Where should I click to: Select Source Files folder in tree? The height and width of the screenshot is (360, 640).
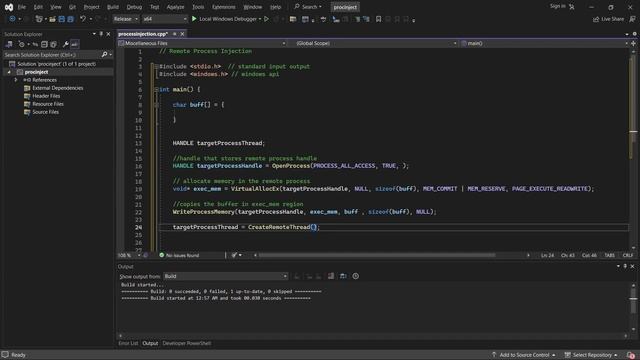45,112
